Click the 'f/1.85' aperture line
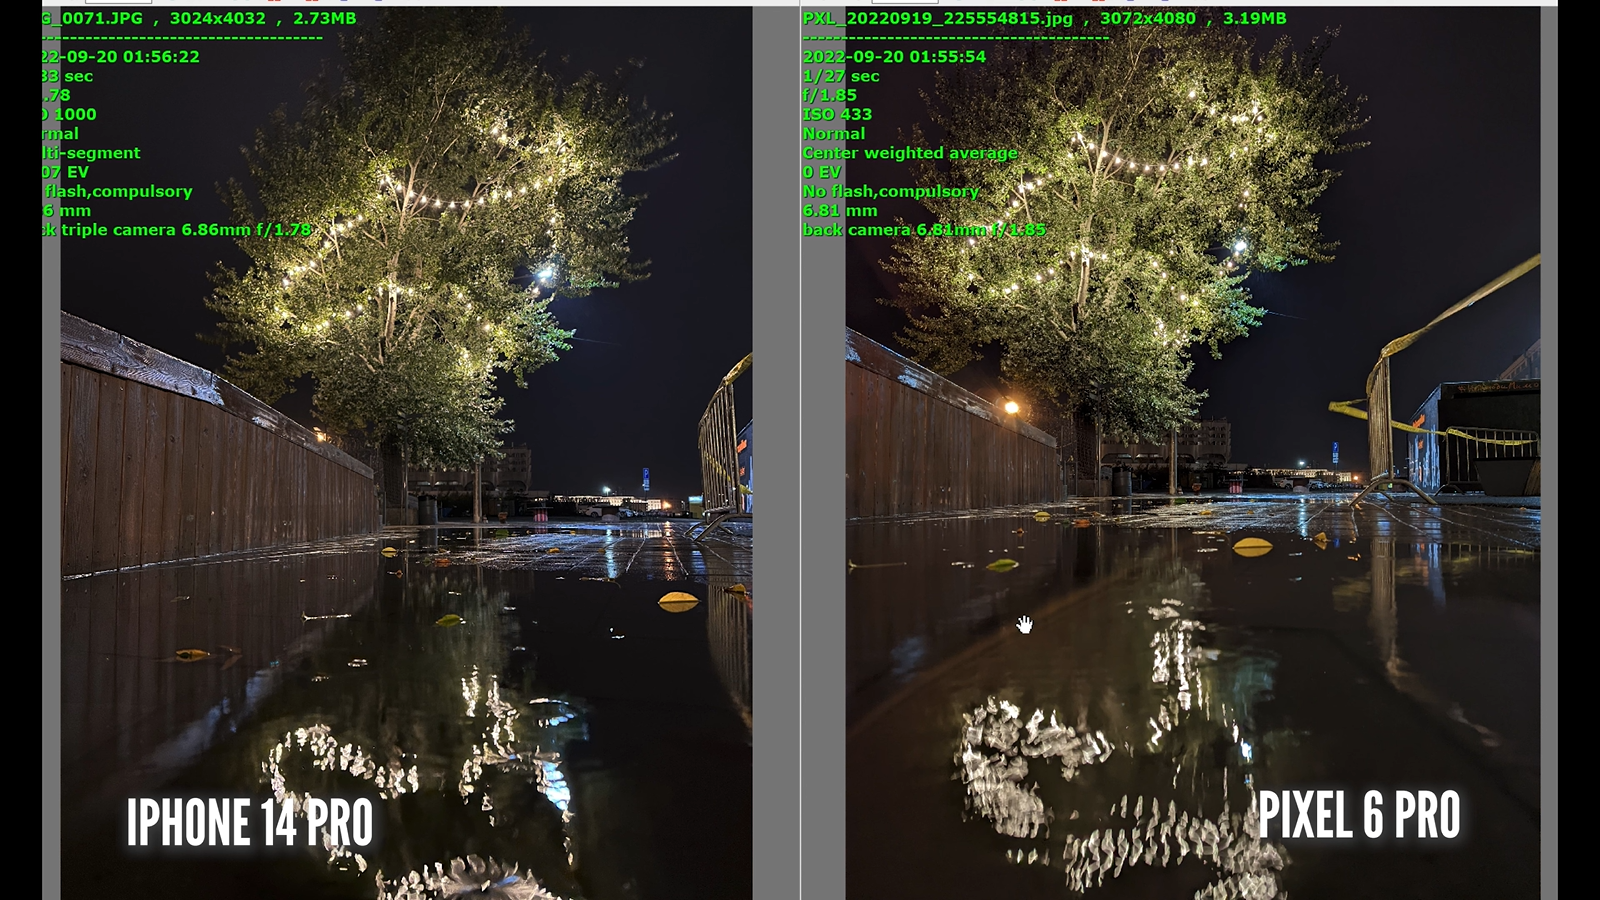The width and height of the screenshot is (1600, 900). (829, 95)
